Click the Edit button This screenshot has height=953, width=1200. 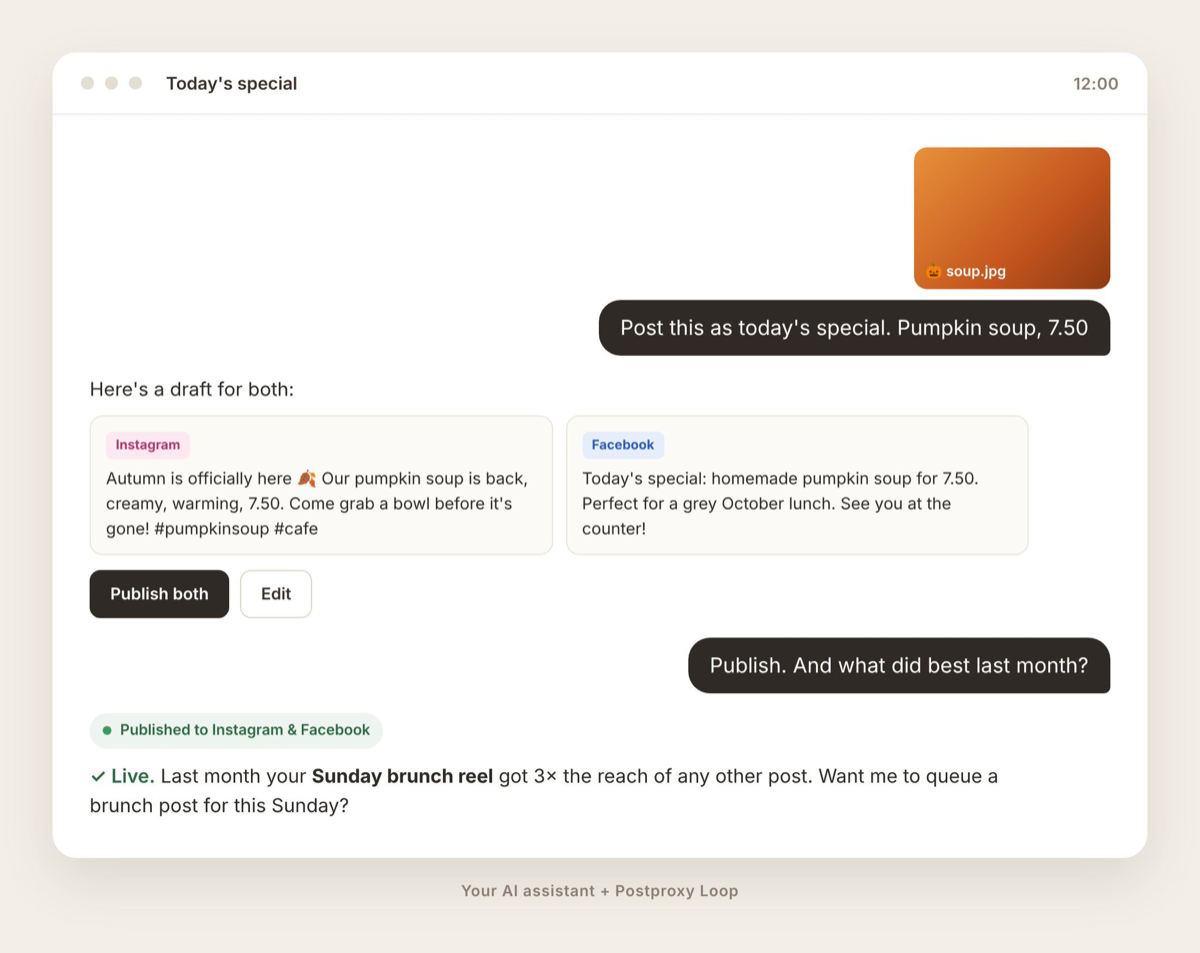(276, 594)
